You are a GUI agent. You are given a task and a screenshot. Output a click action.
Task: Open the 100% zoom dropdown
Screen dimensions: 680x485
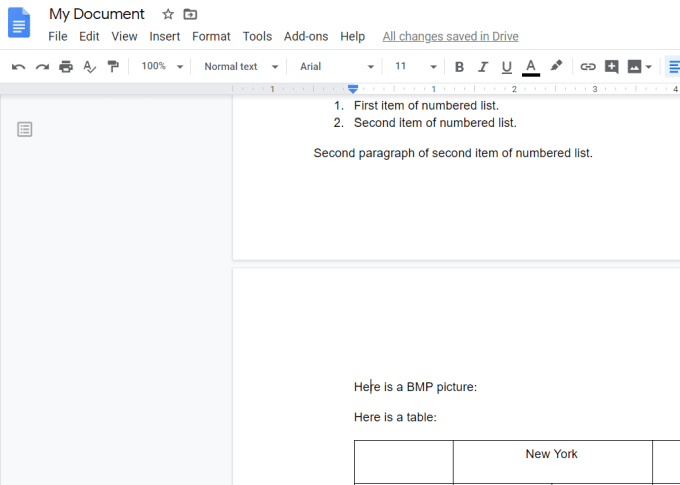(x=162, y=67)
